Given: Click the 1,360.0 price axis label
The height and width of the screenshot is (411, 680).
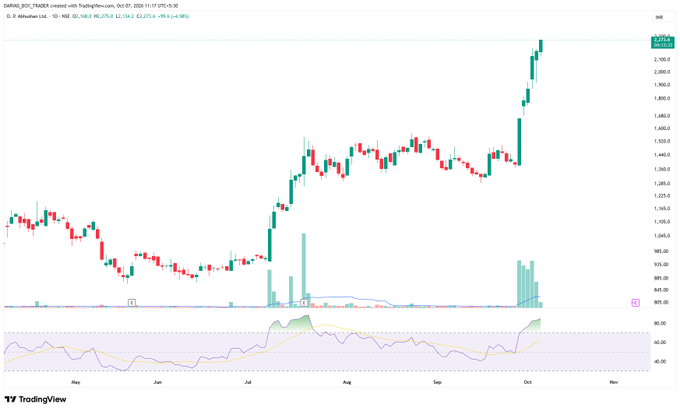Looking at the screenshot, I should (662, 169).
